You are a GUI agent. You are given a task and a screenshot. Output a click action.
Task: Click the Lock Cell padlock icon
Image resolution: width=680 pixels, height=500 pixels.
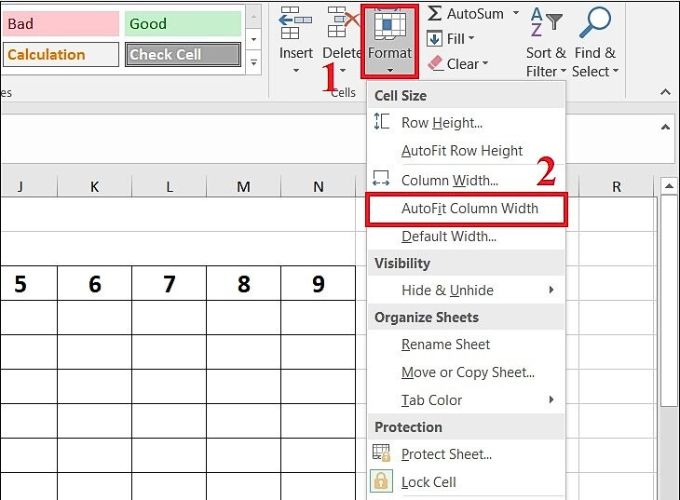(x=381, y=481)
